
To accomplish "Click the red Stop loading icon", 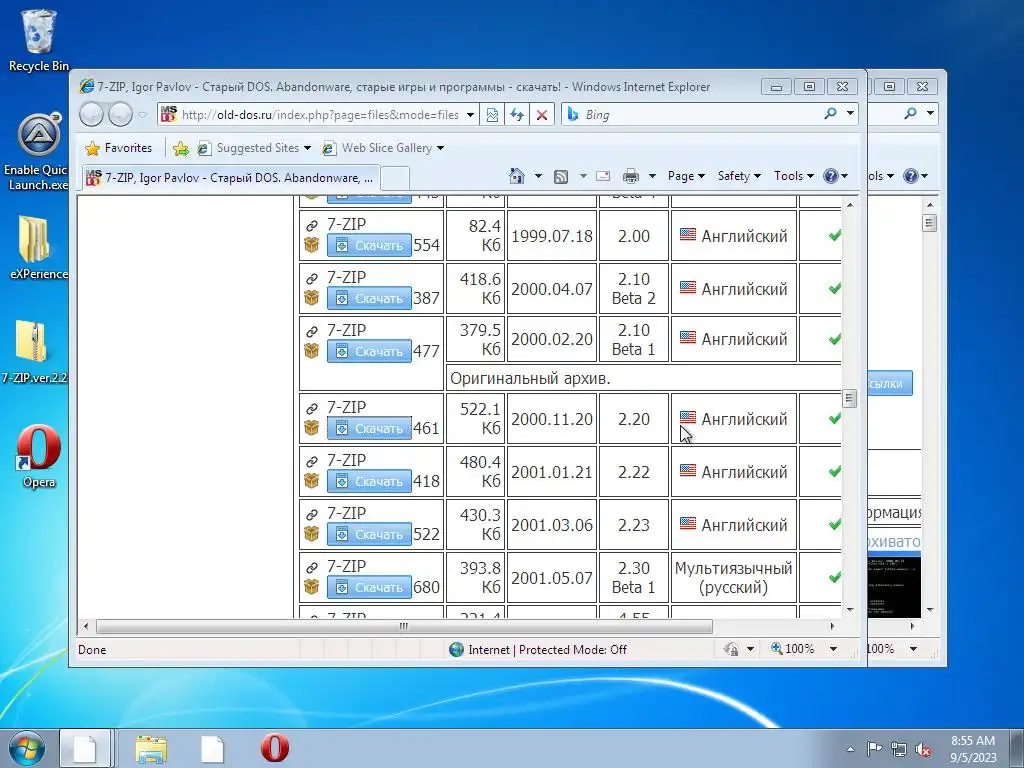I will coord(542,115).
